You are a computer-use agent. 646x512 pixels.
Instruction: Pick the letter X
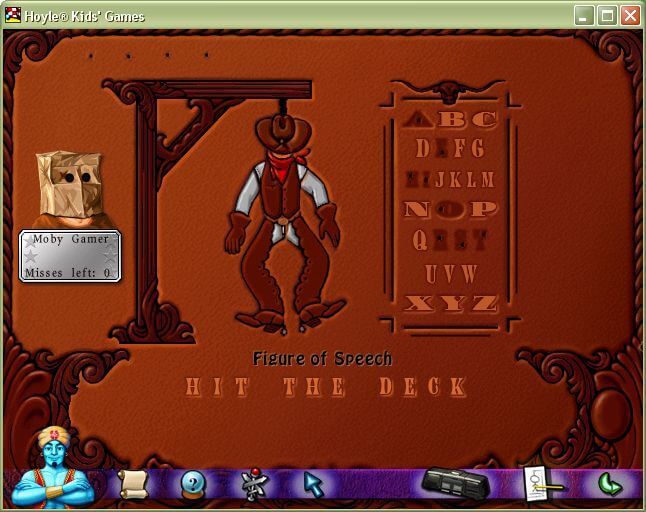419,304
